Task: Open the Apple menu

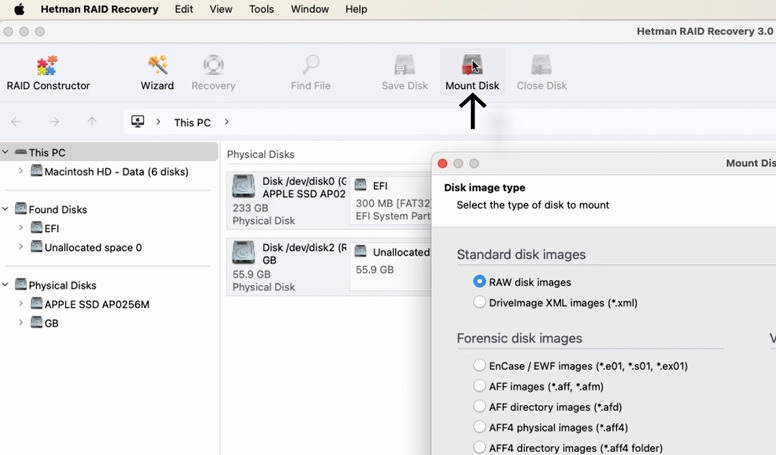Action: (19, 9)
